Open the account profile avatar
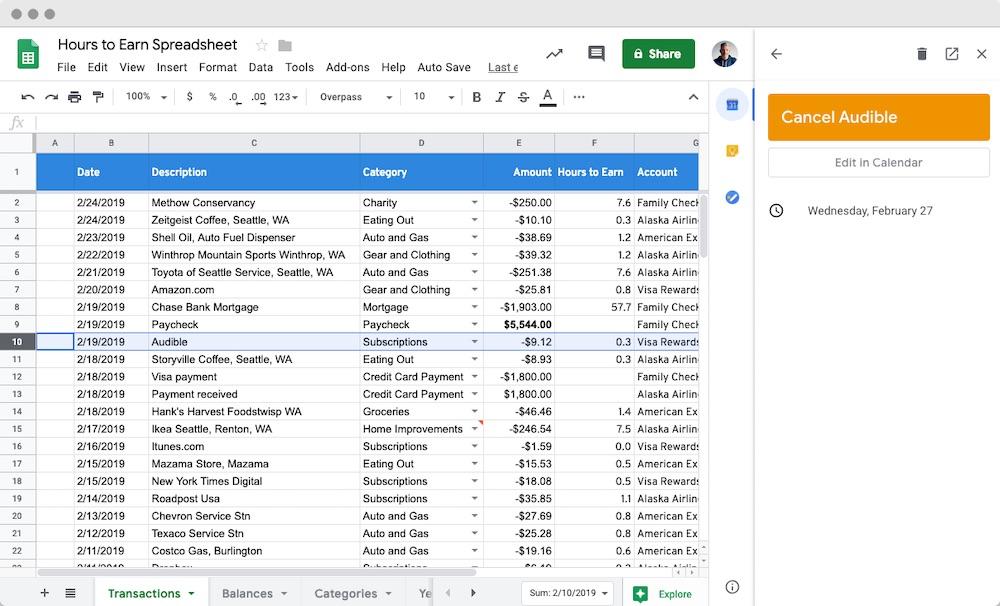1000x606 pixels. [x=724, y=54]
